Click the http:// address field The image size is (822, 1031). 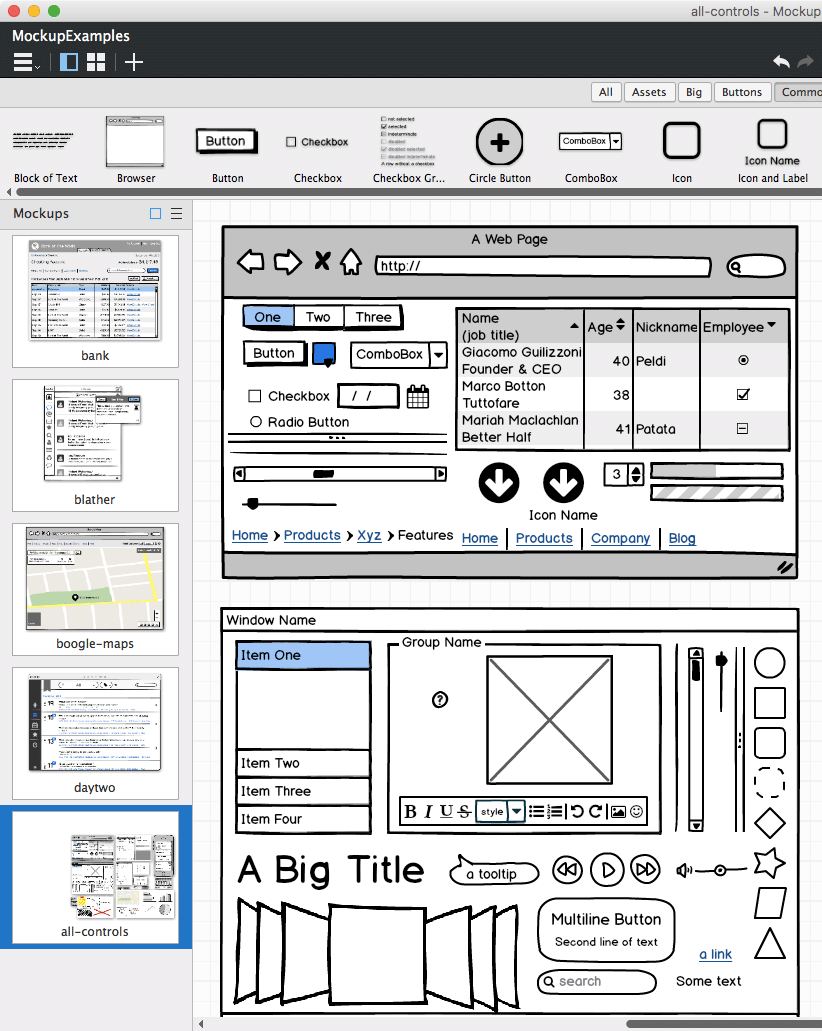pos(543,266)
